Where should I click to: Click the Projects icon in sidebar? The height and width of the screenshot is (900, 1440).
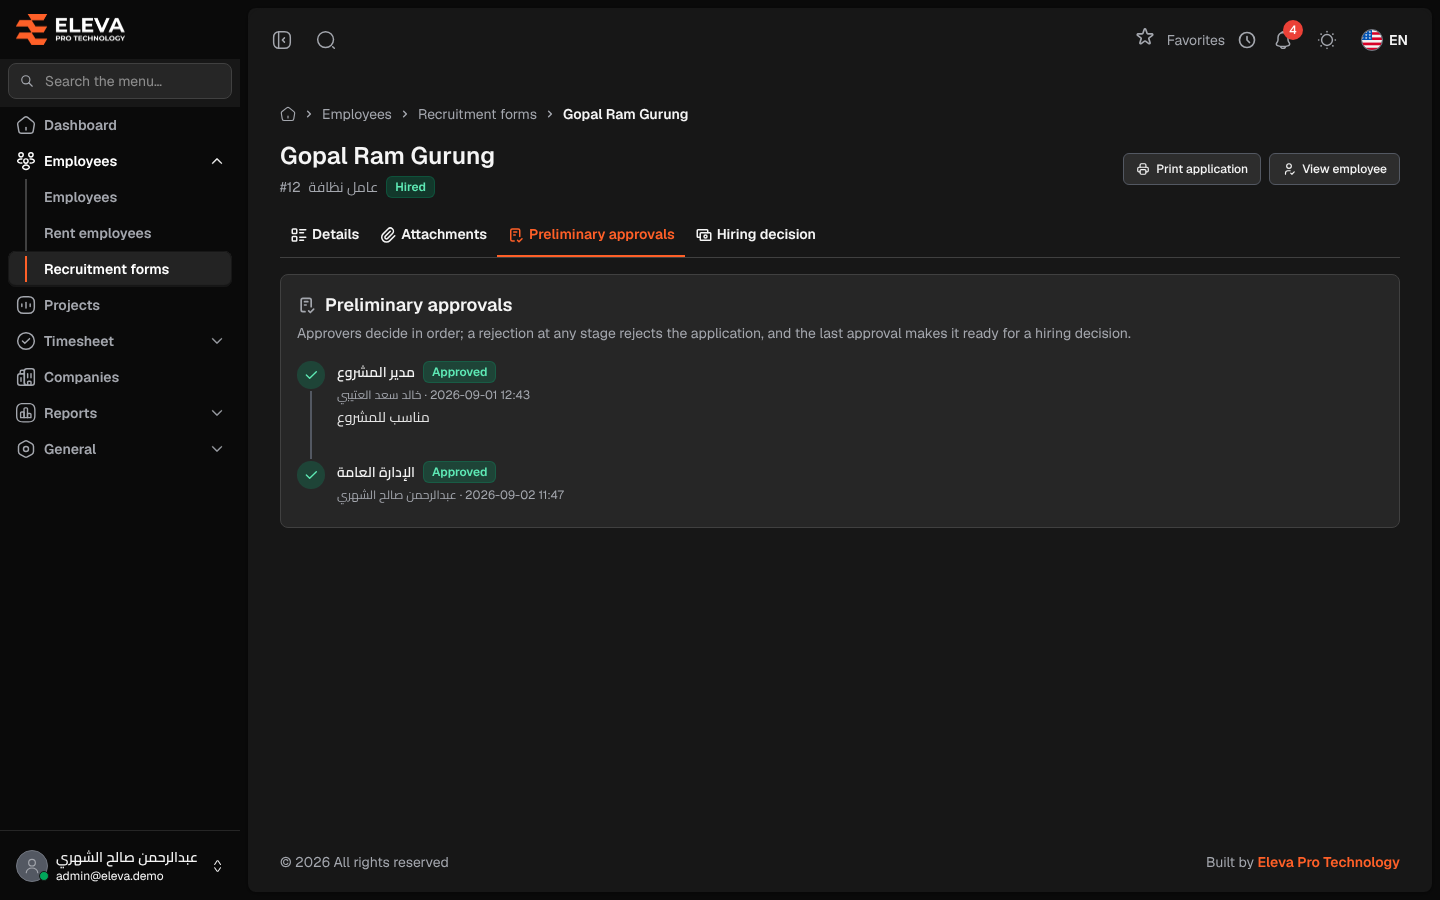click(26, 305)
